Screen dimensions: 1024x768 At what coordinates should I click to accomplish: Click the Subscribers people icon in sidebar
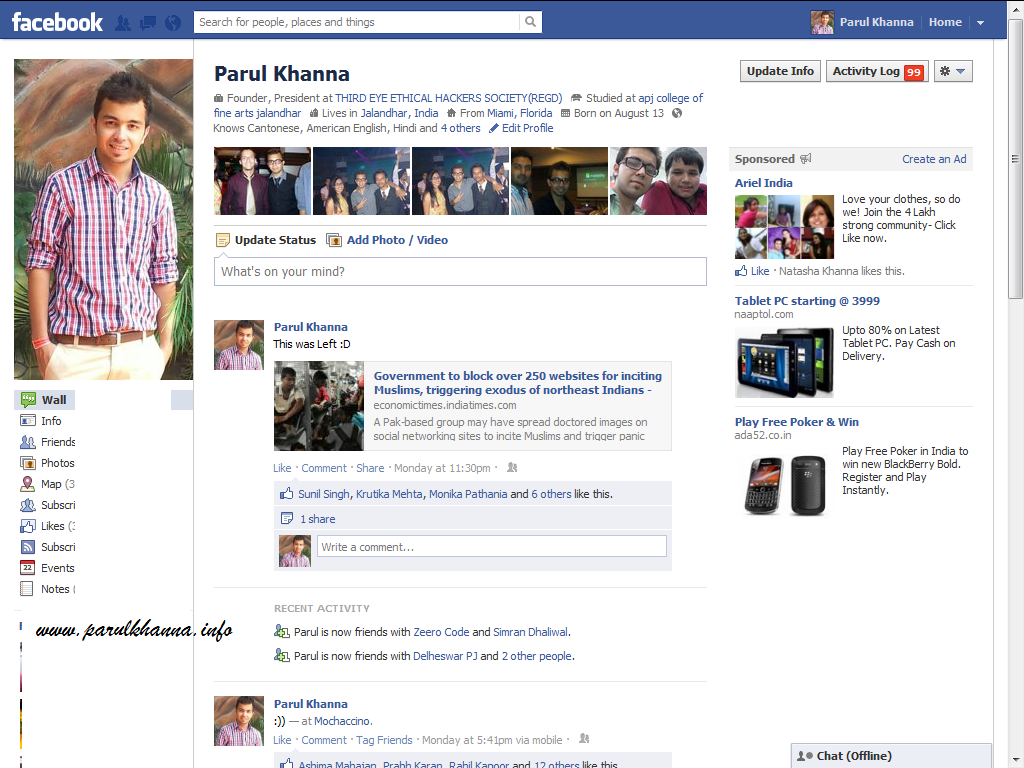coord(27,505)
